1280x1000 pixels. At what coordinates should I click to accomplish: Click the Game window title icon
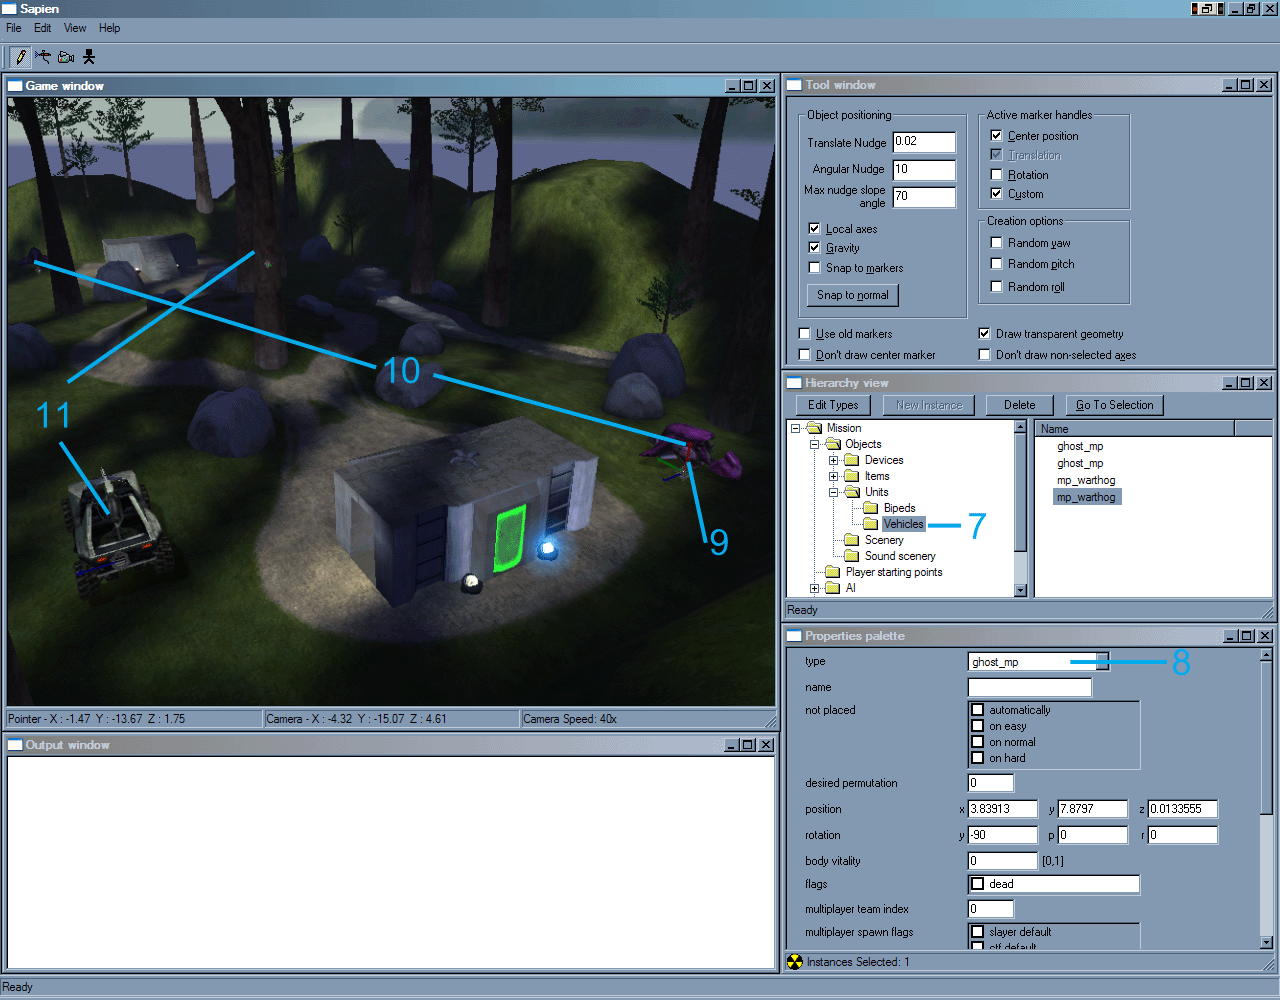point(15,86)
